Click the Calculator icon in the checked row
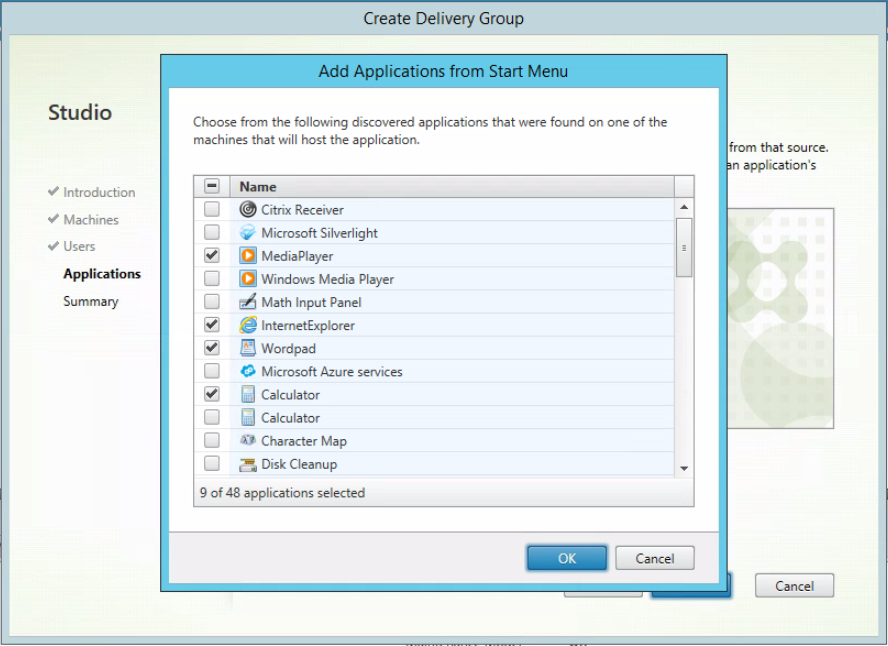The height and width of the screenshot is (646, 888). point(247,395)
